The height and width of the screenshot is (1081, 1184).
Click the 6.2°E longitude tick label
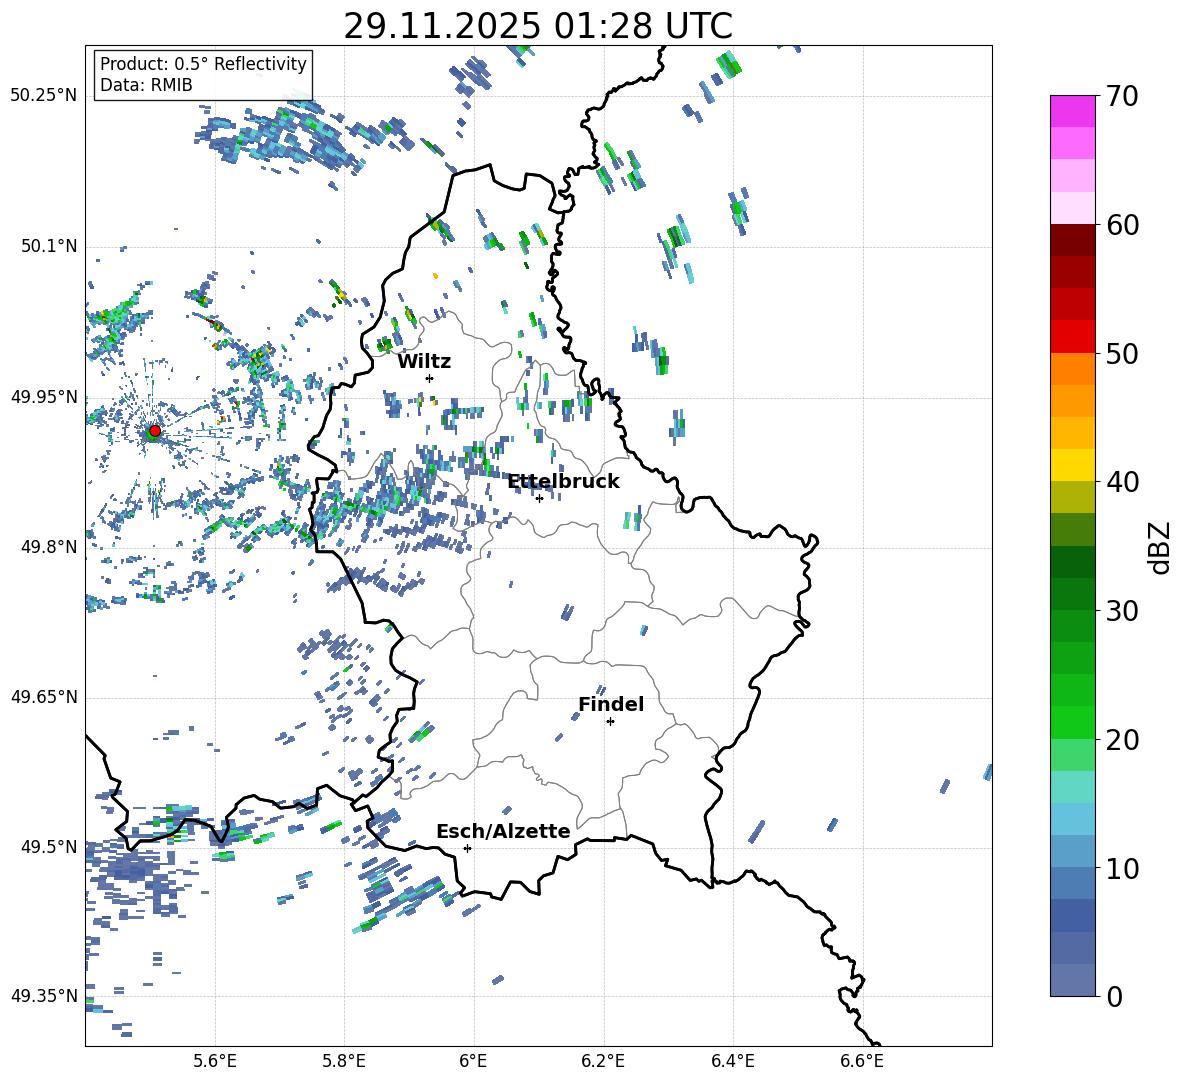coord(603,1061)
